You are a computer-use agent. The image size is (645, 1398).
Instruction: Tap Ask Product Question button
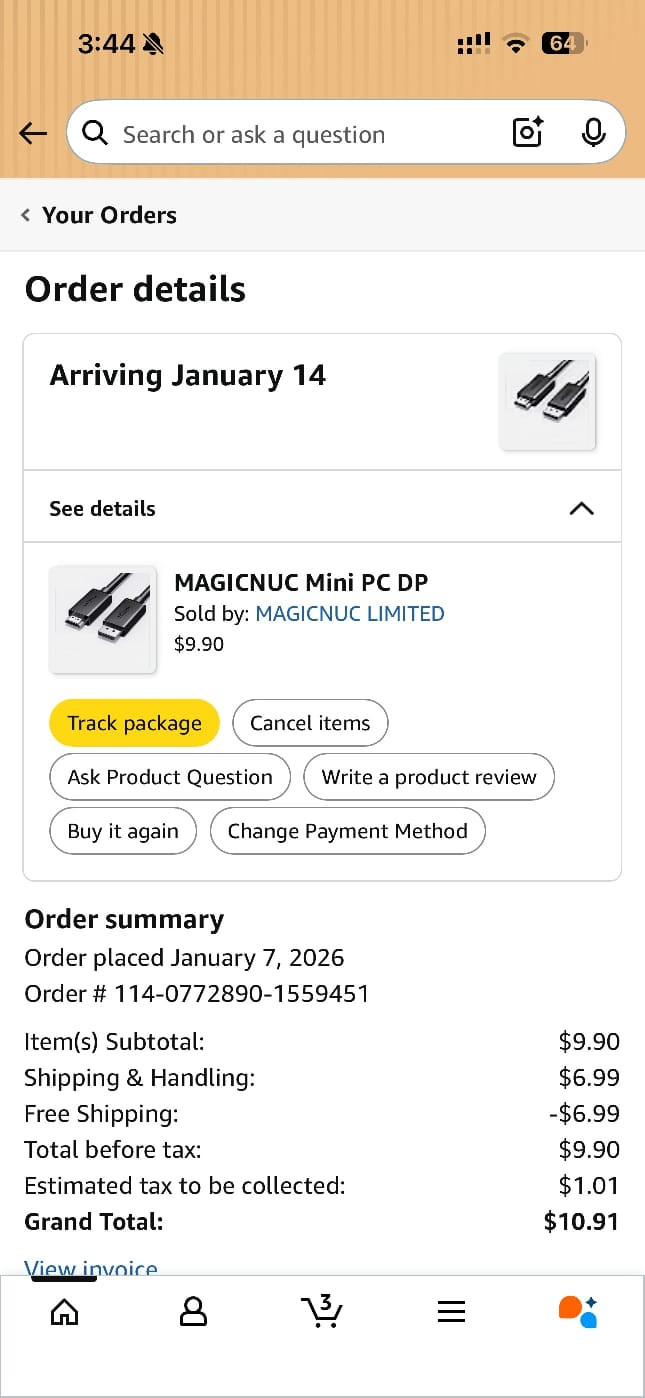[x=170, y=777]
